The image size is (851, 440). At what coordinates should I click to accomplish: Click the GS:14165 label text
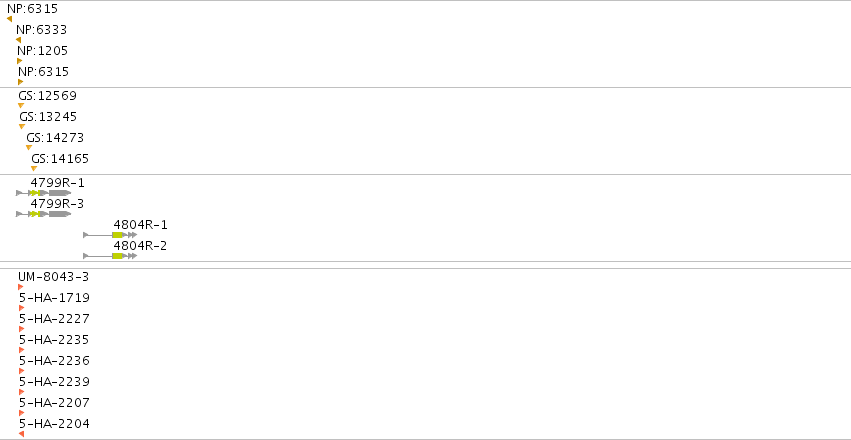click(x=60, y=159)
